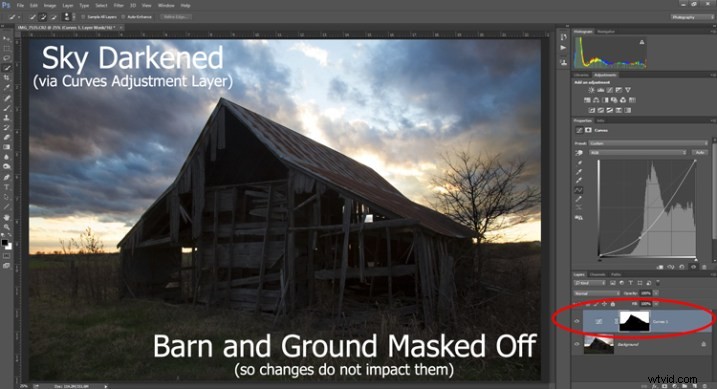Select the Hand tool

[x=6, y=217]
